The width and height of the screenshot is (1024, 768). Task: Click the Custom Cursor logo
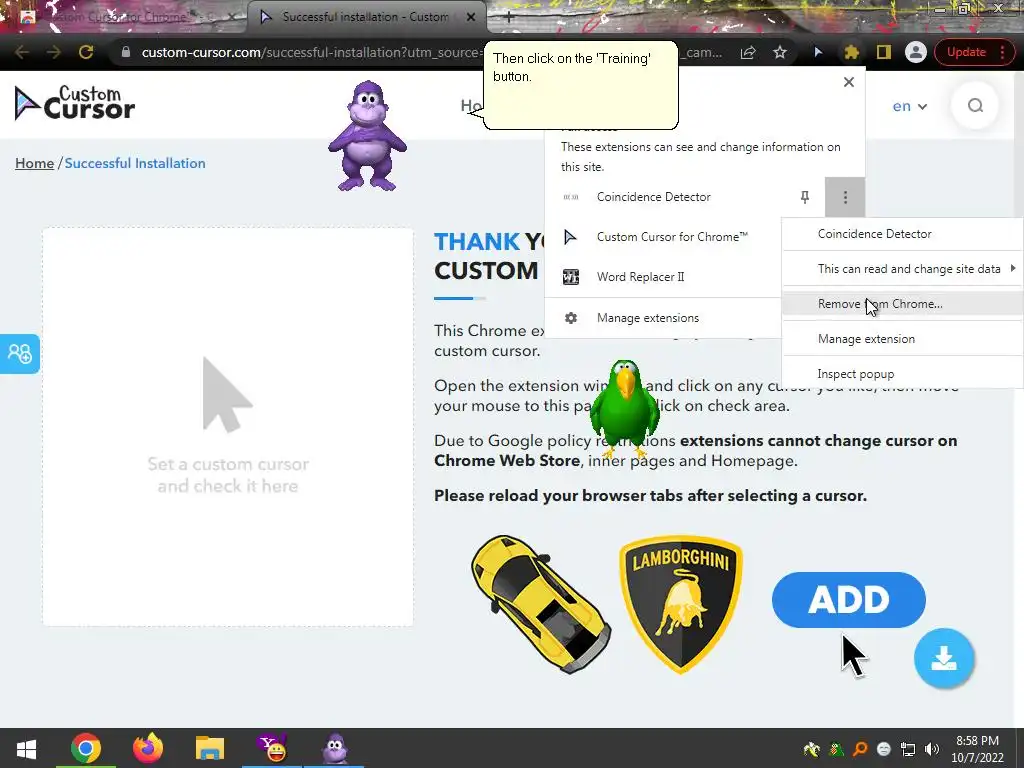(74, 104)
